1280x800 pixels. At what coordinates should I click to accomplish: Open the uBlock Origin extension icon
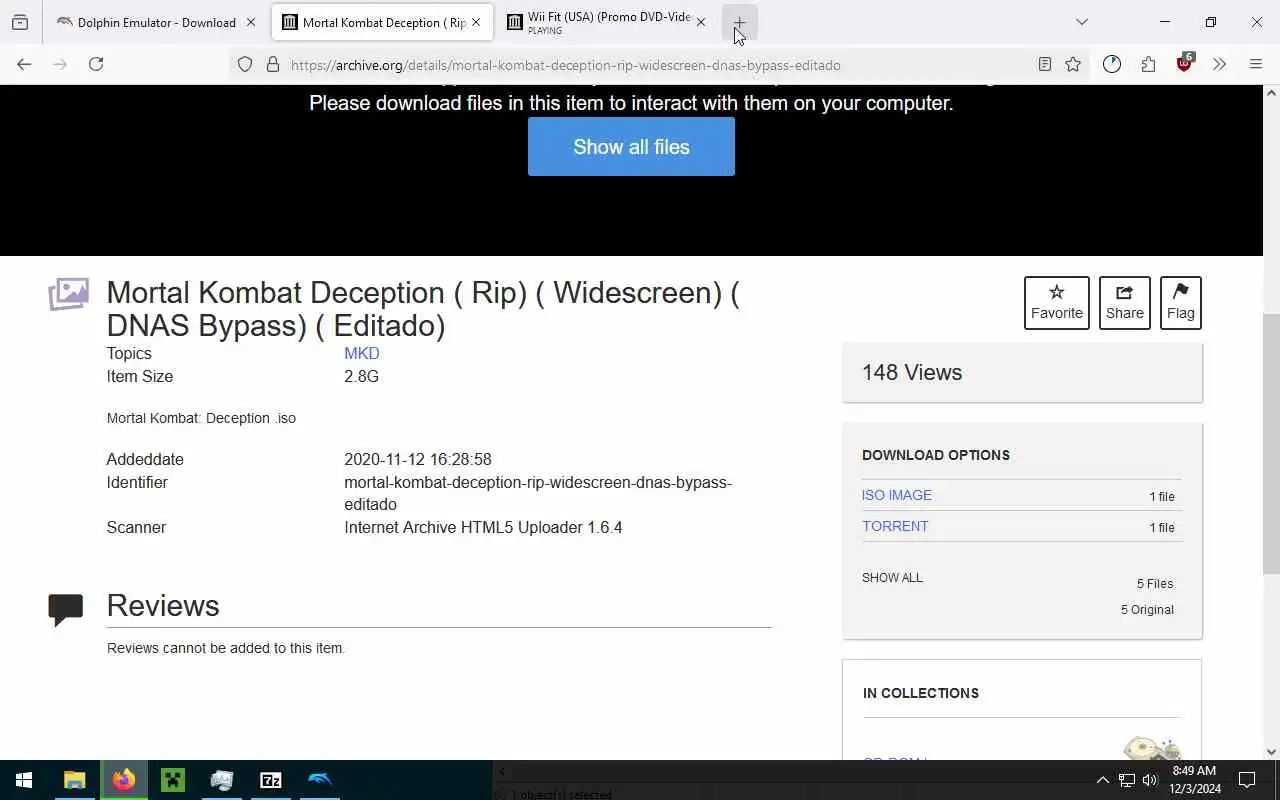coord(1185,63)
